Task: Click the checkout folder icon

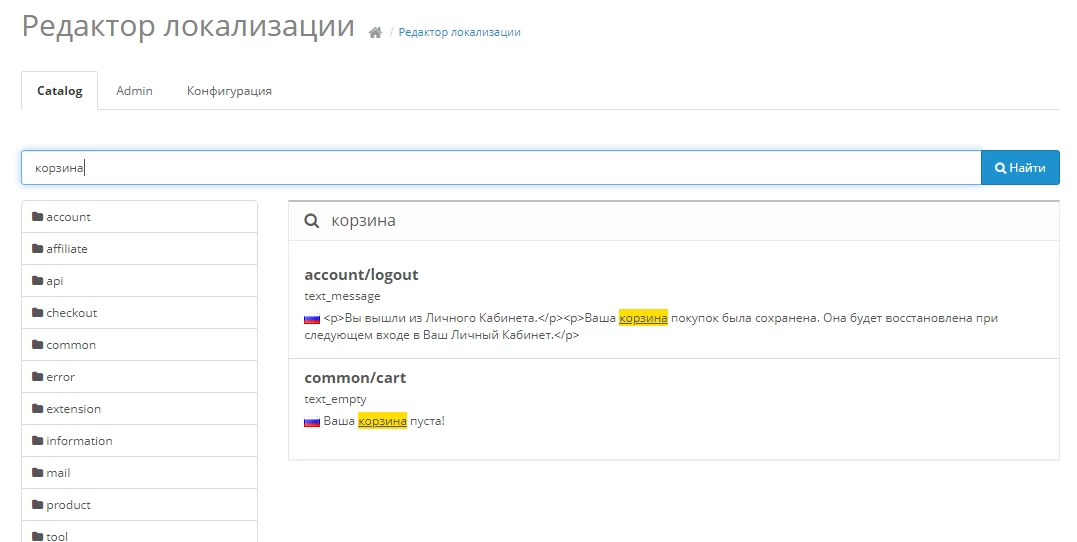Action: [x=38, y=313]
